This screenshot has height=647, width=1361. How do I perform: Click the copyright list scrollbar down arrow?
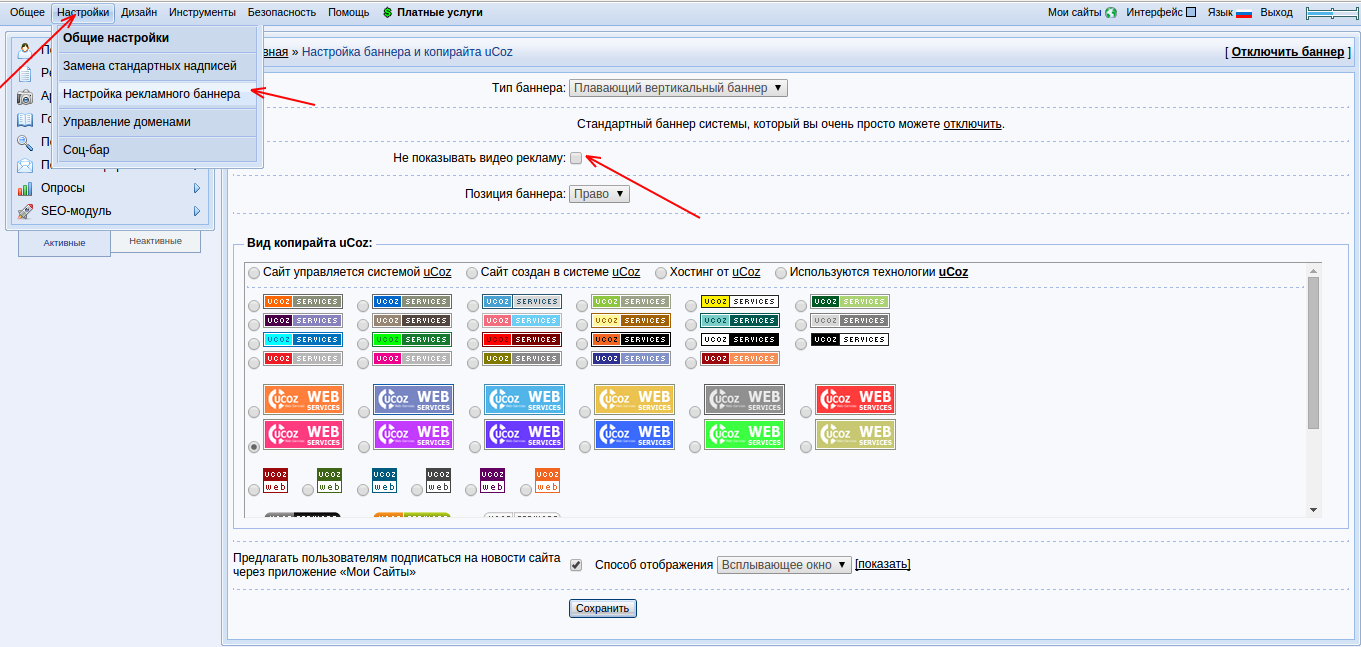click(x=1314, y=510)
